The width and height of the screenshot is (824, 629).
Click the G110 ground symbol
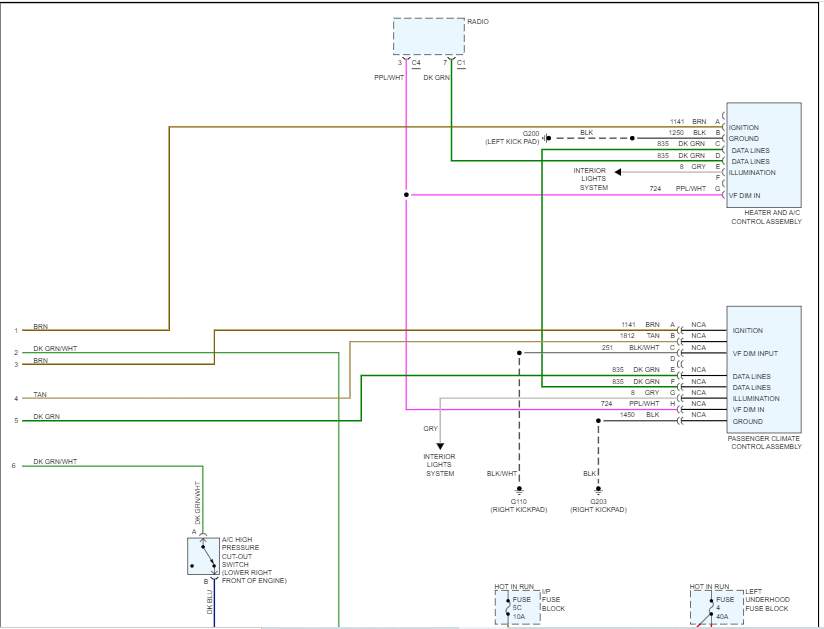[x=519, y=491]
